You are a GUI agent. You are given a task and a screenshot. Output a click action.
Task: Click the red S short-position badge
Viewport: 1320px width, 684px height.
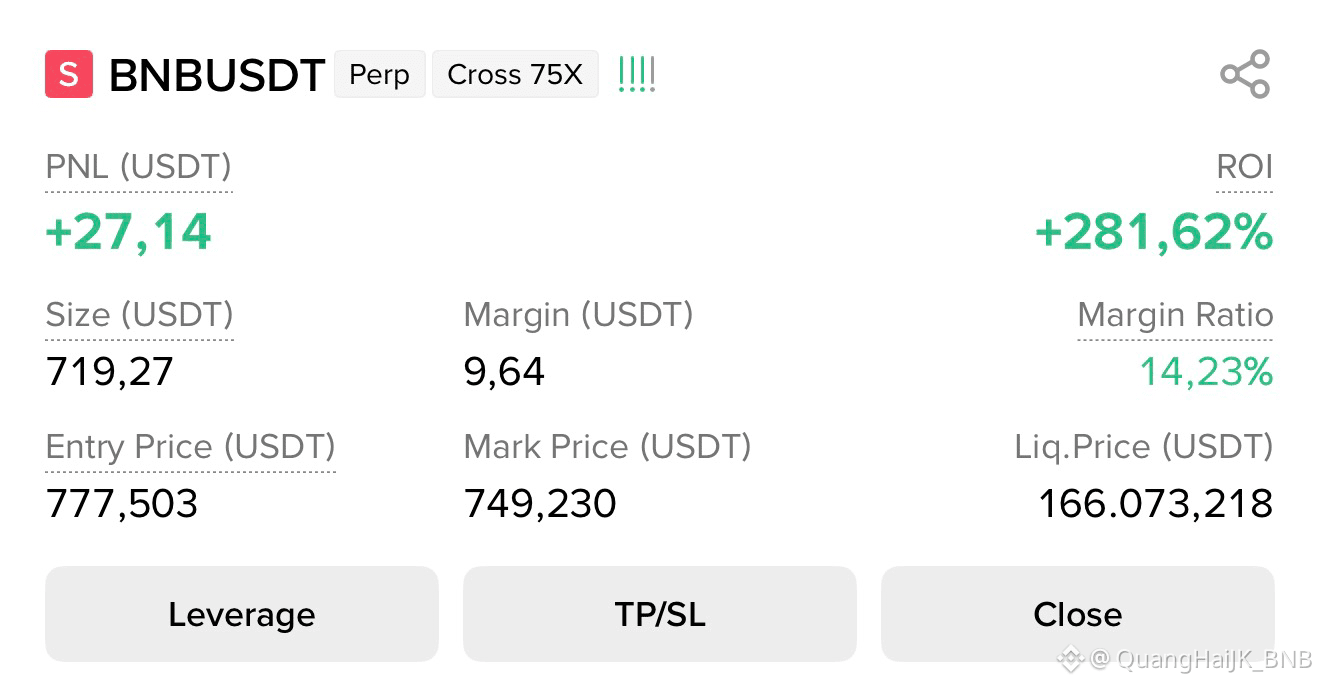click(x=69, y=74)
